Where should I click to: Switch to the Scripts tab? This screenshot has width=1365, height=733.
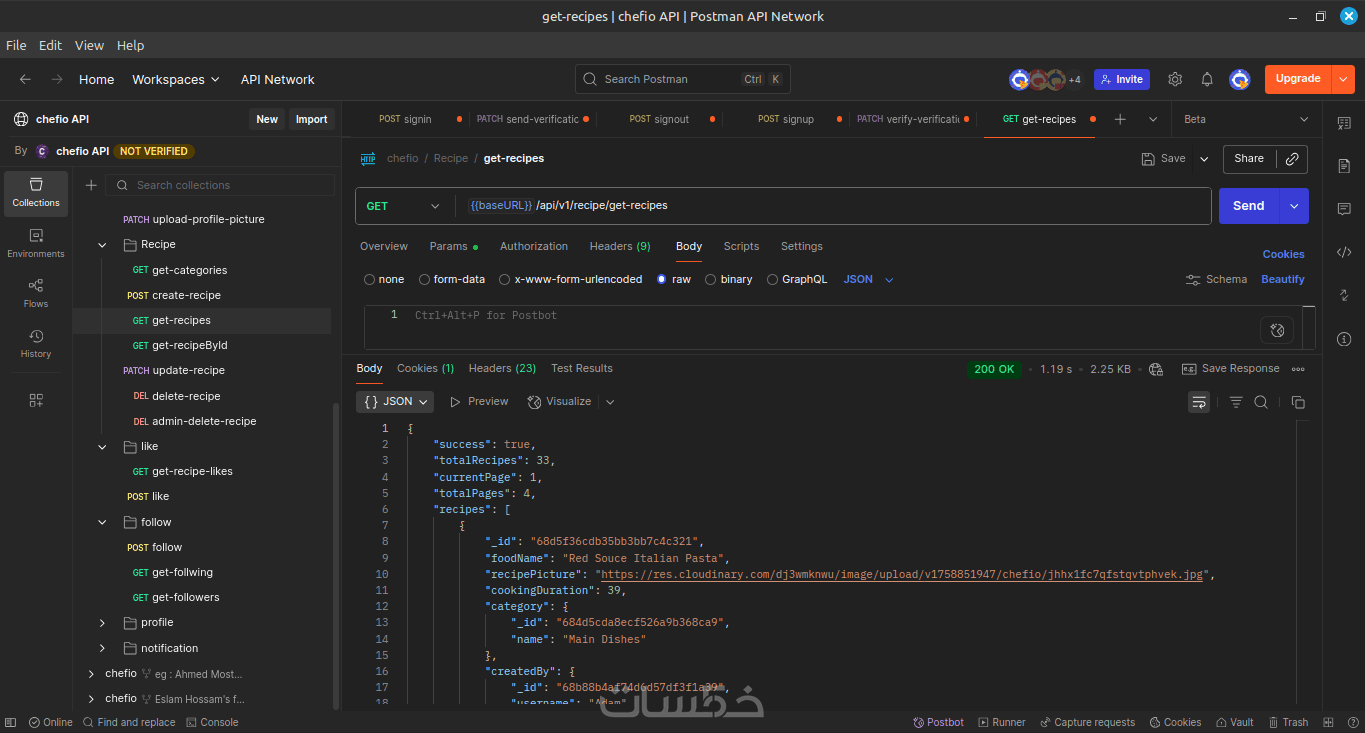[x=741, y=246]
